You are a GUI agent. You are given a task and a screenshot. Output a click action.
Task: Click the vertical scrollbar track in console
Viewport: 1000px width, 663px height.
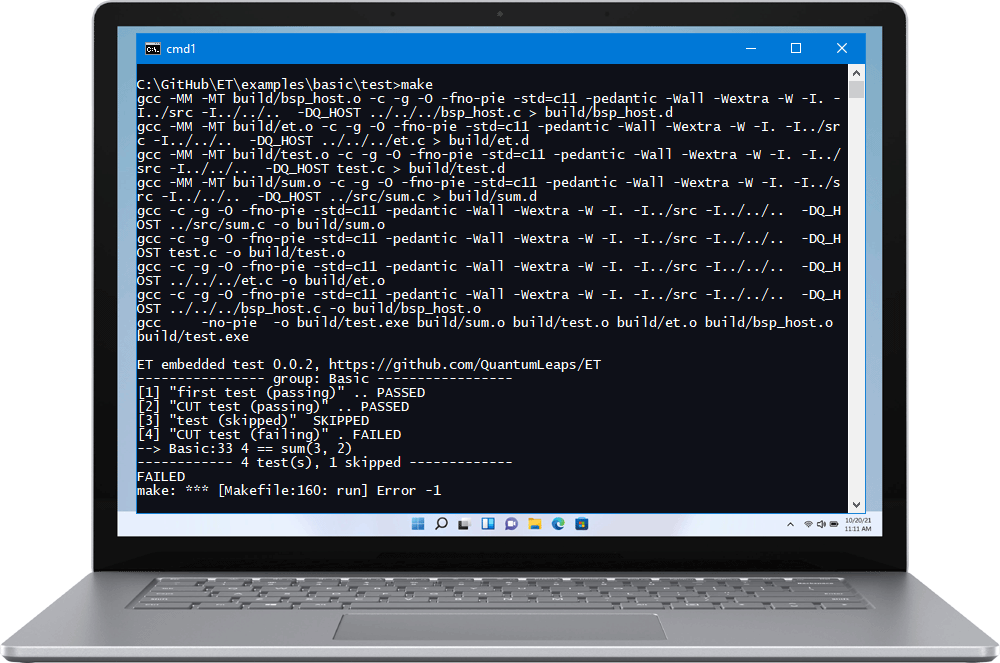[x=857, y=300]
